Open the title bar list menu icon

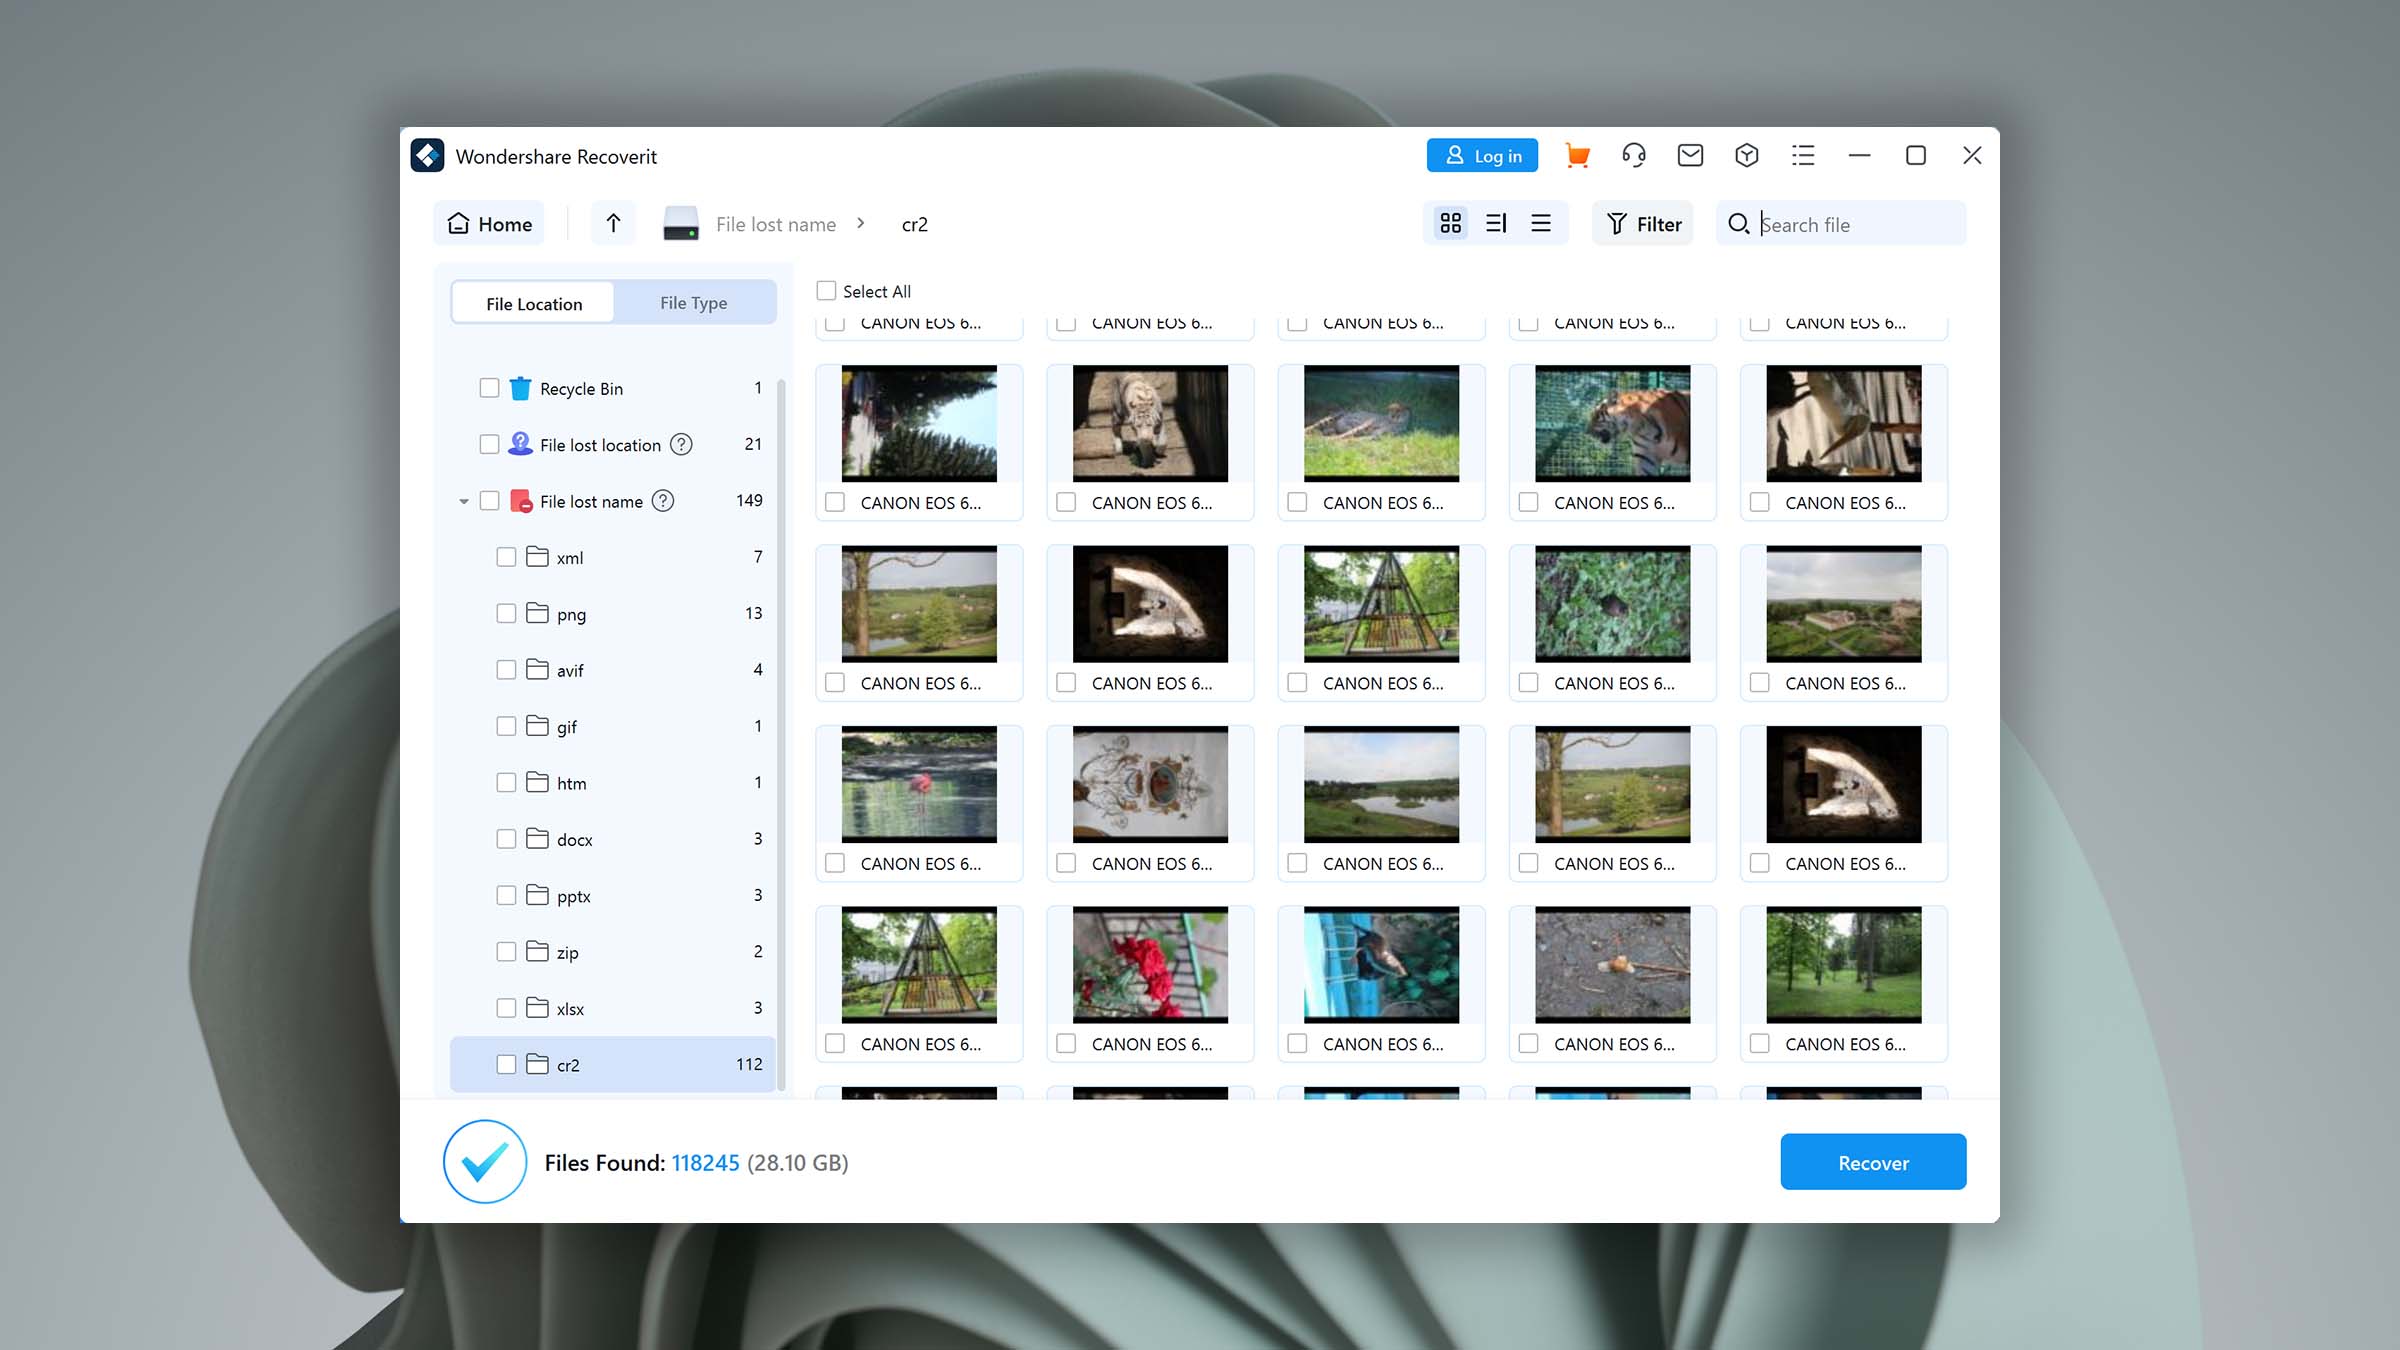tap(1803, 156)
